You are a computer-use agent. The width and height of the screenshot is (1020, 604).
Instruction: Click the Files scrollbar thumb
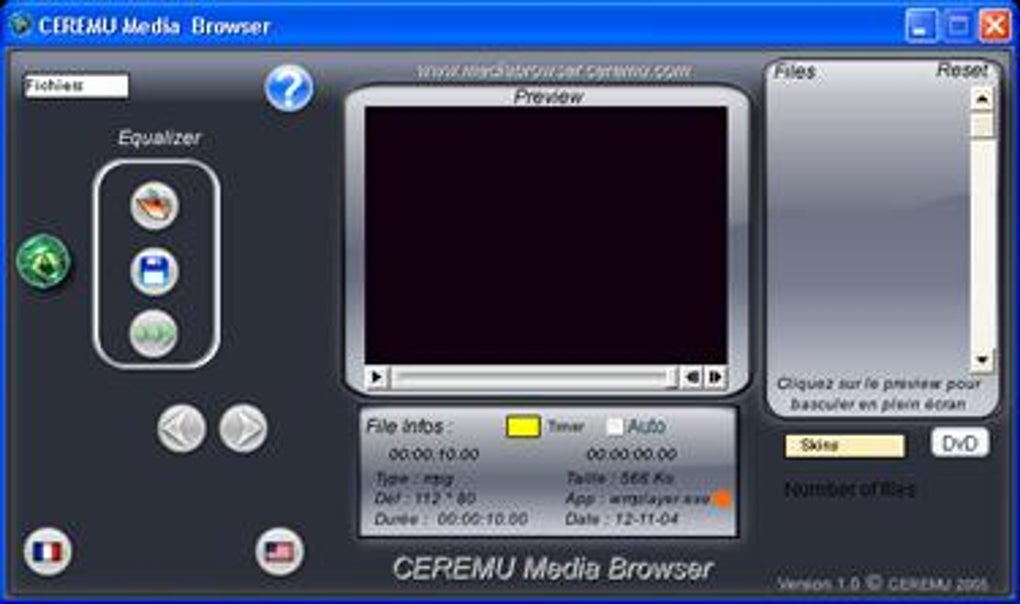pyautogui.click(x=982, y=125)
